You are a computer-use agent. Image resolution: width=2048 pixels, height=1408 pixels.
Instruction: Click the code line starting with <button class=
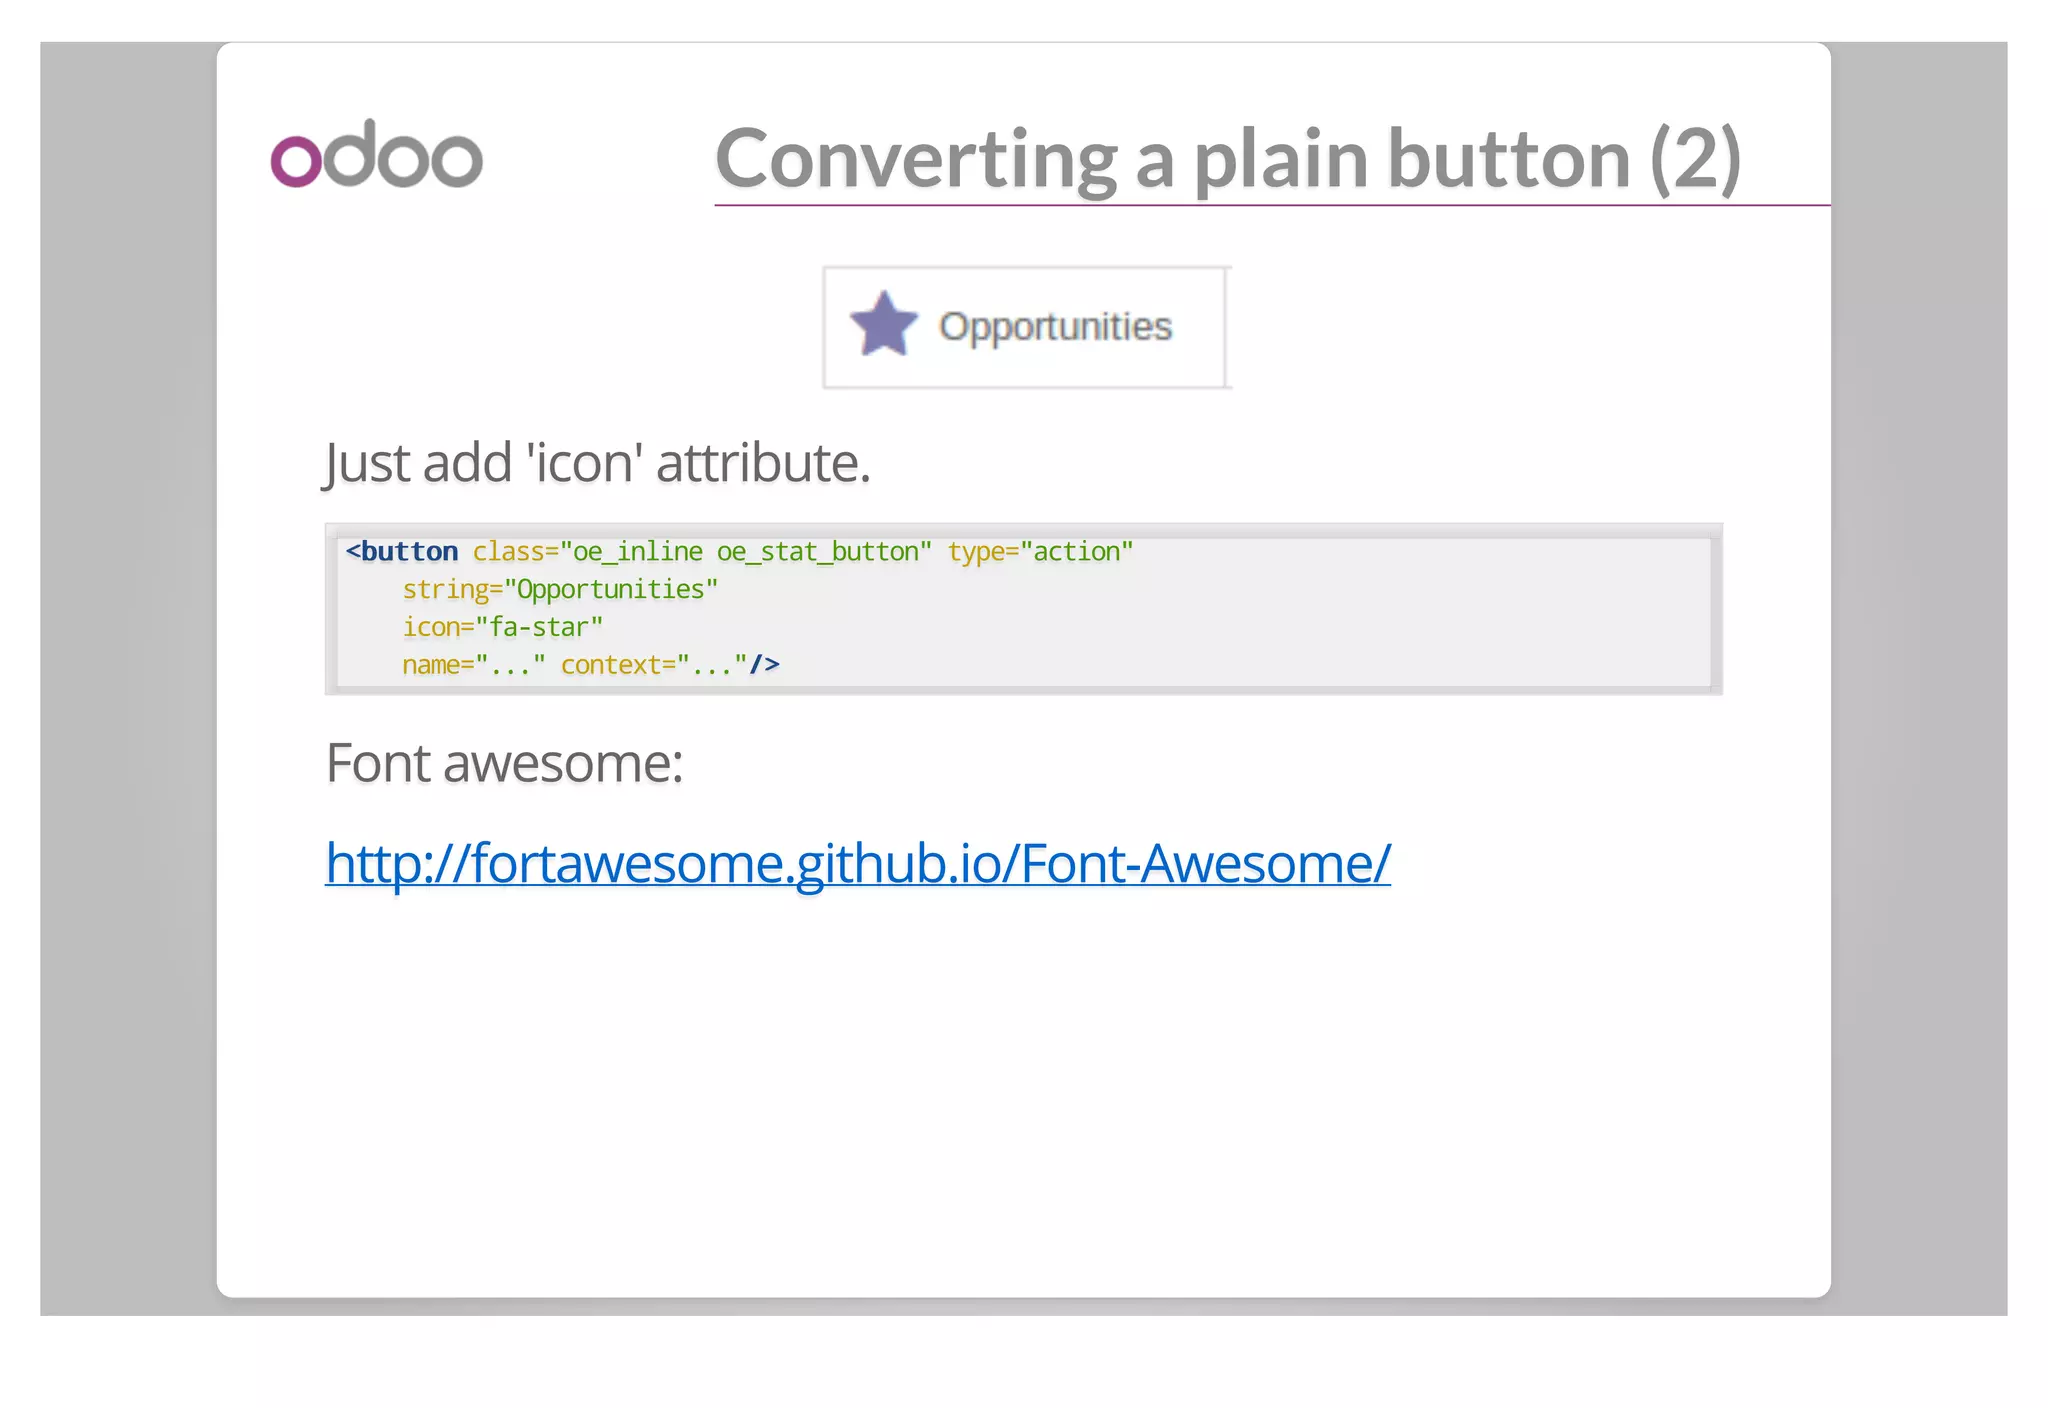pos(739,552)
